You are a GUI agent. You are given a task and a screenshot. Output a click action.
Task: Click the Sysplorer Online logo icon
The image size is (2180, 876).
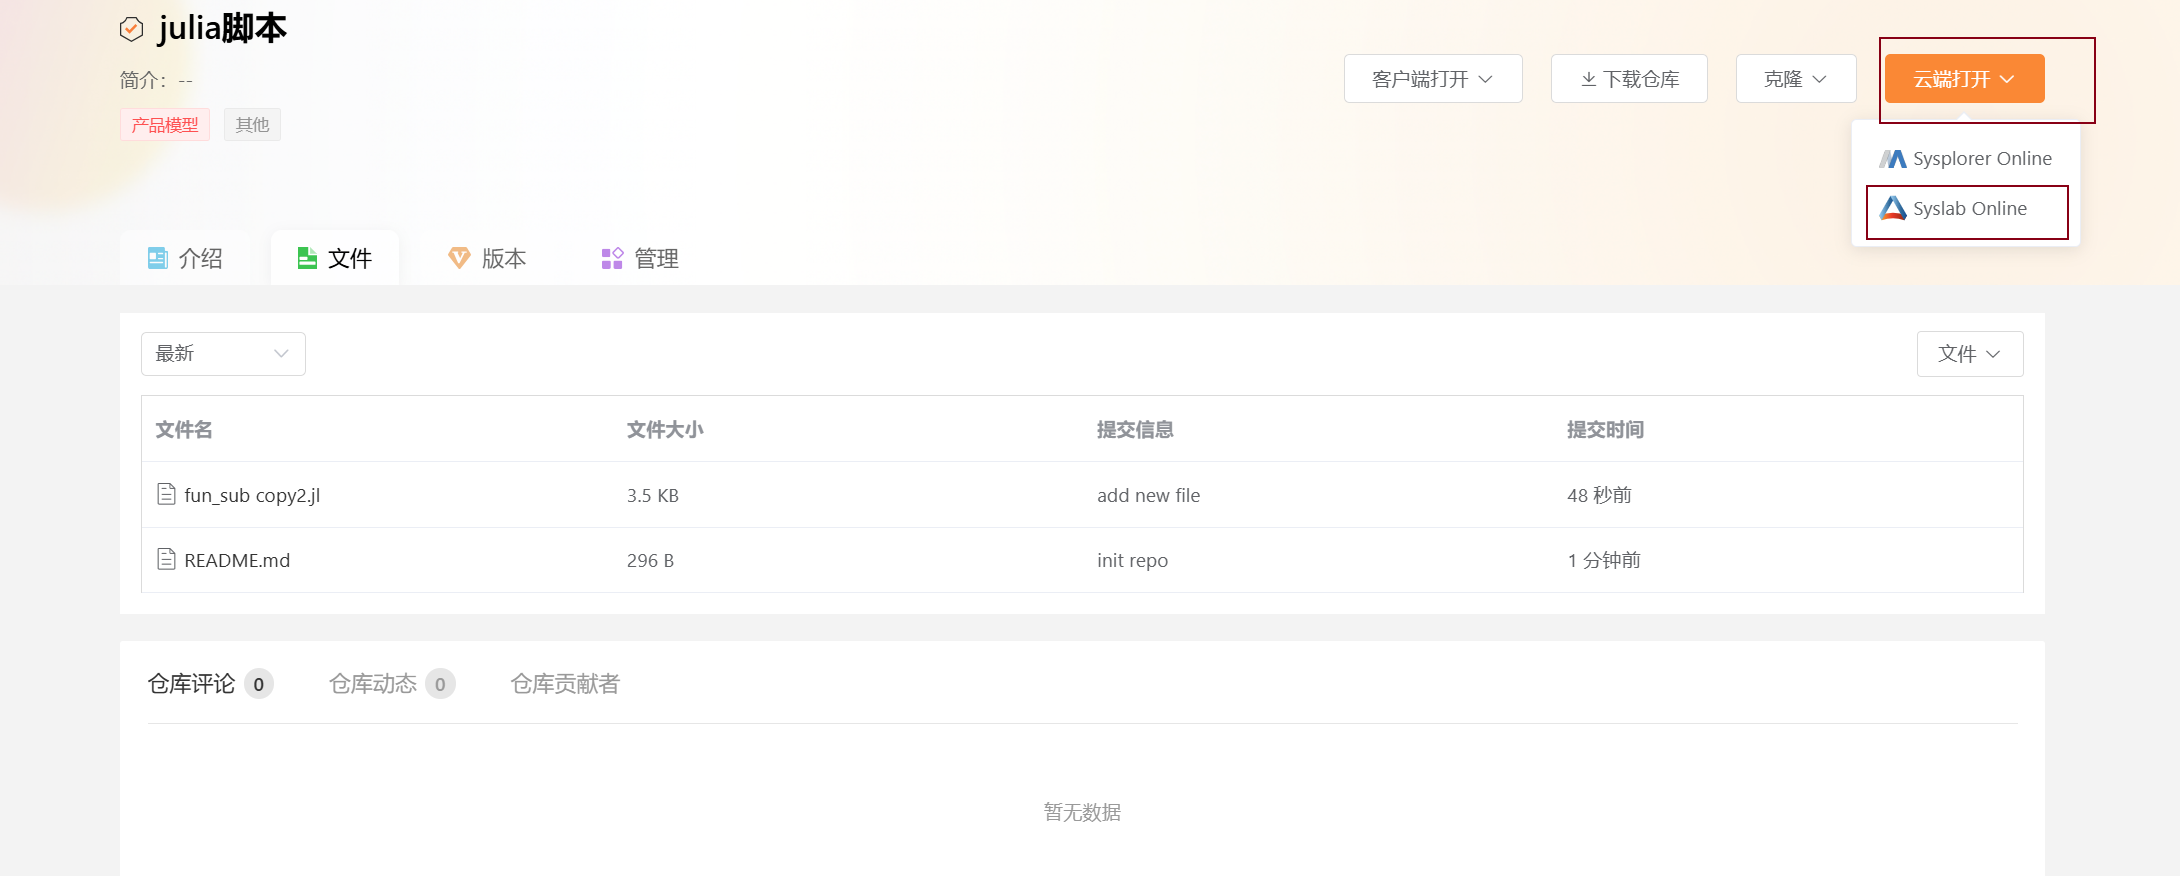tap(1892, 159)
